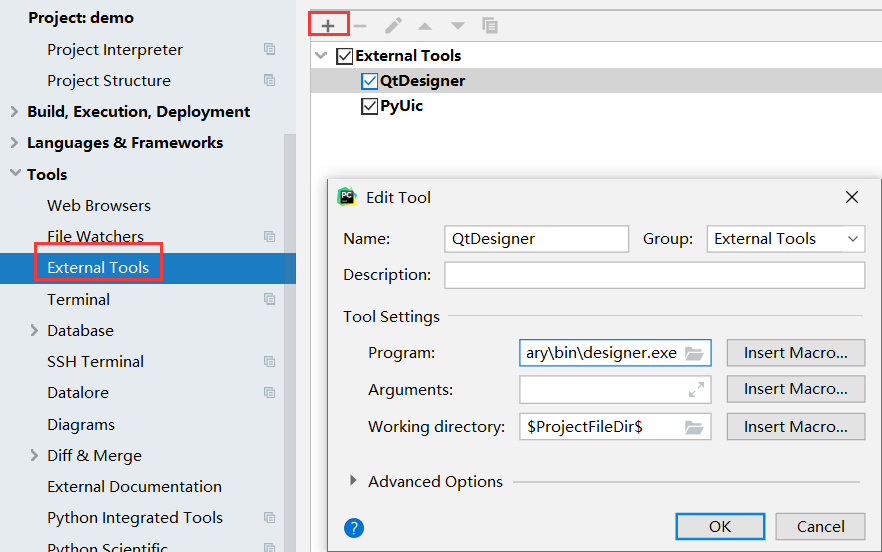The height and width of the screenshot is (552, 882).
Task: Add a new external tool with plus icon
Action: tap(328, 25)
